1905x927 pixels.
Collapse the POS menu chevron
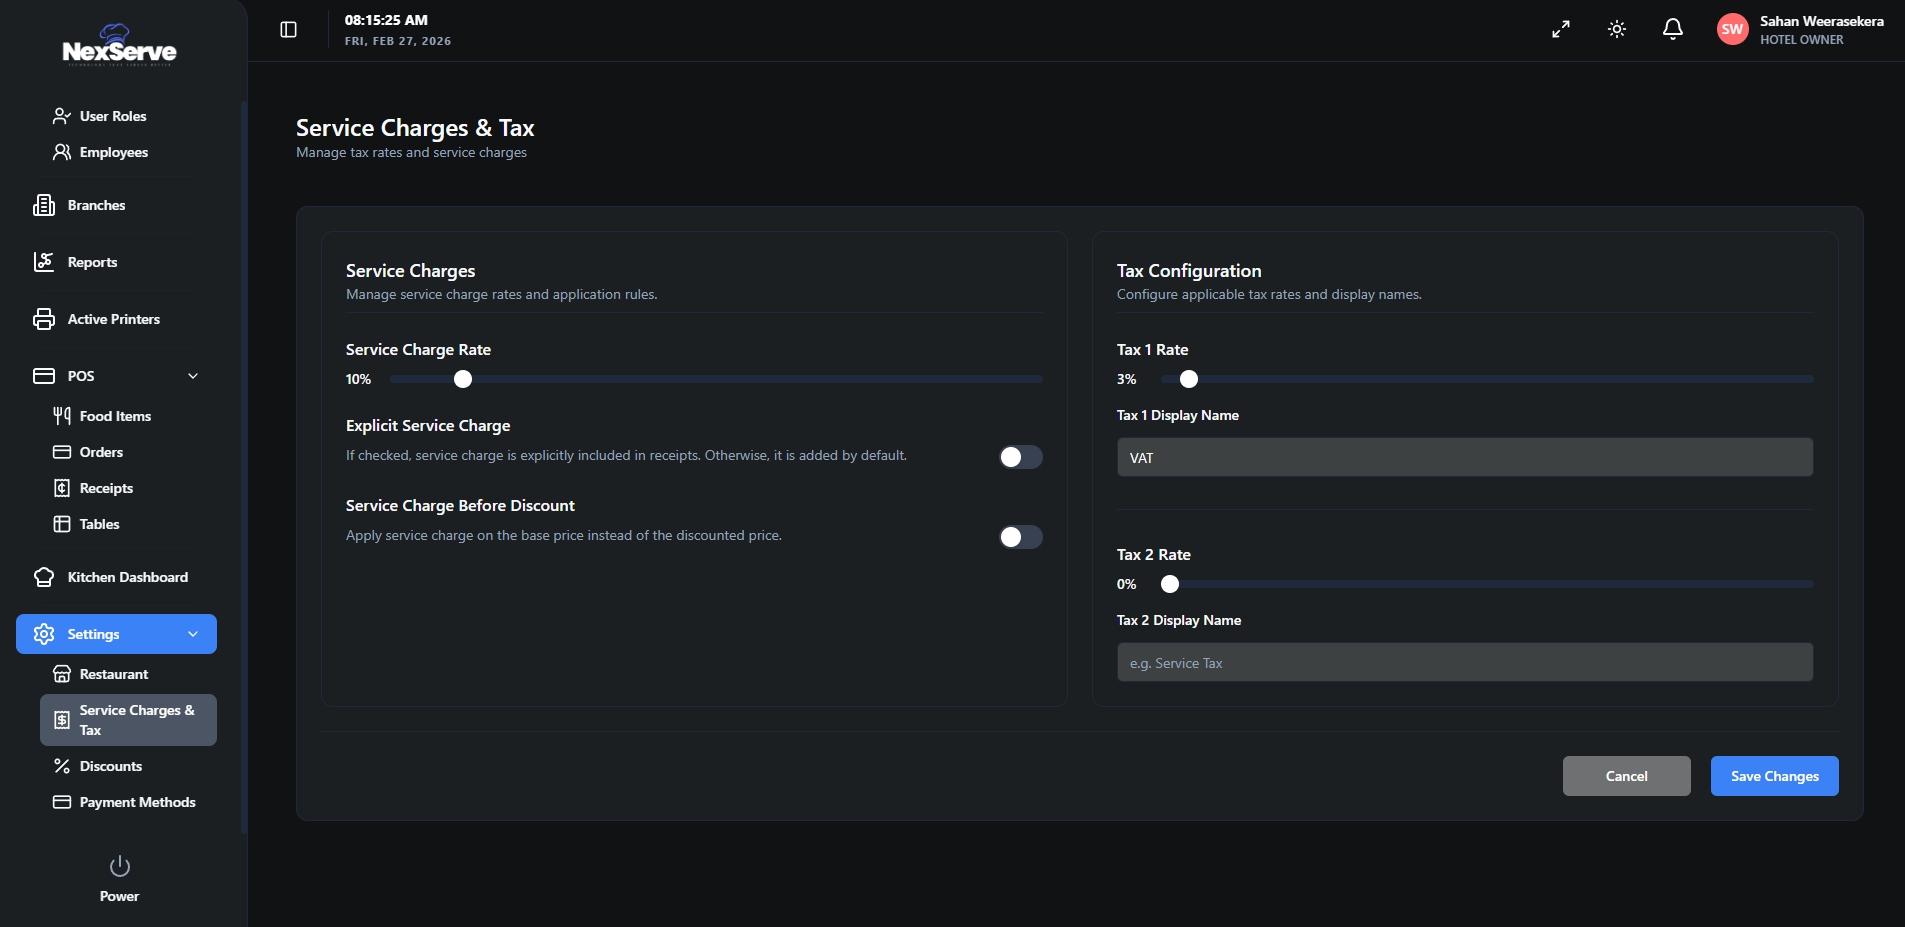193,376
